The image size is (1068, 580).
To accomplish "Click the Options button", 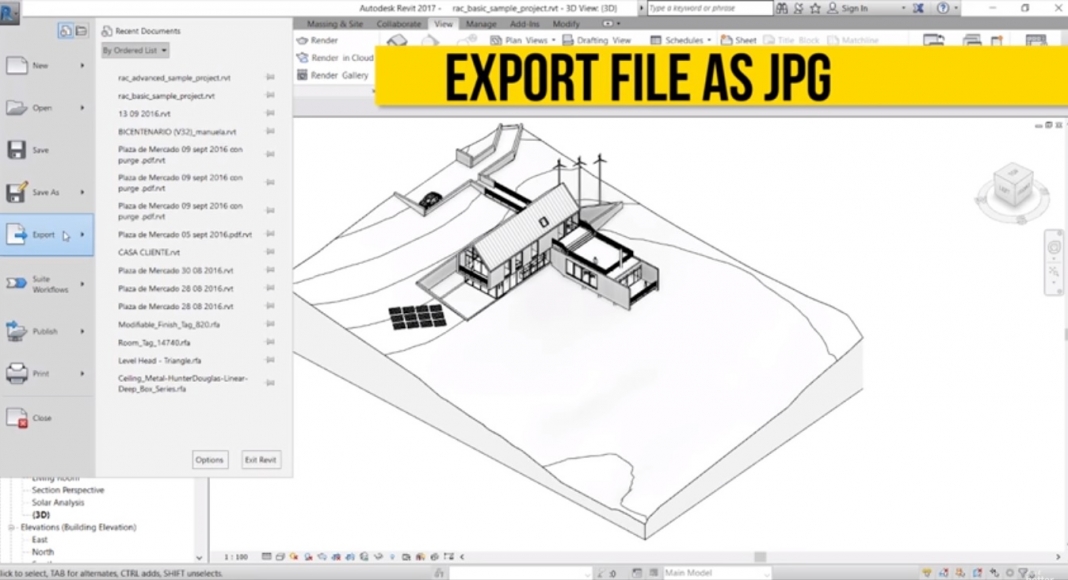I will [210, 460].
